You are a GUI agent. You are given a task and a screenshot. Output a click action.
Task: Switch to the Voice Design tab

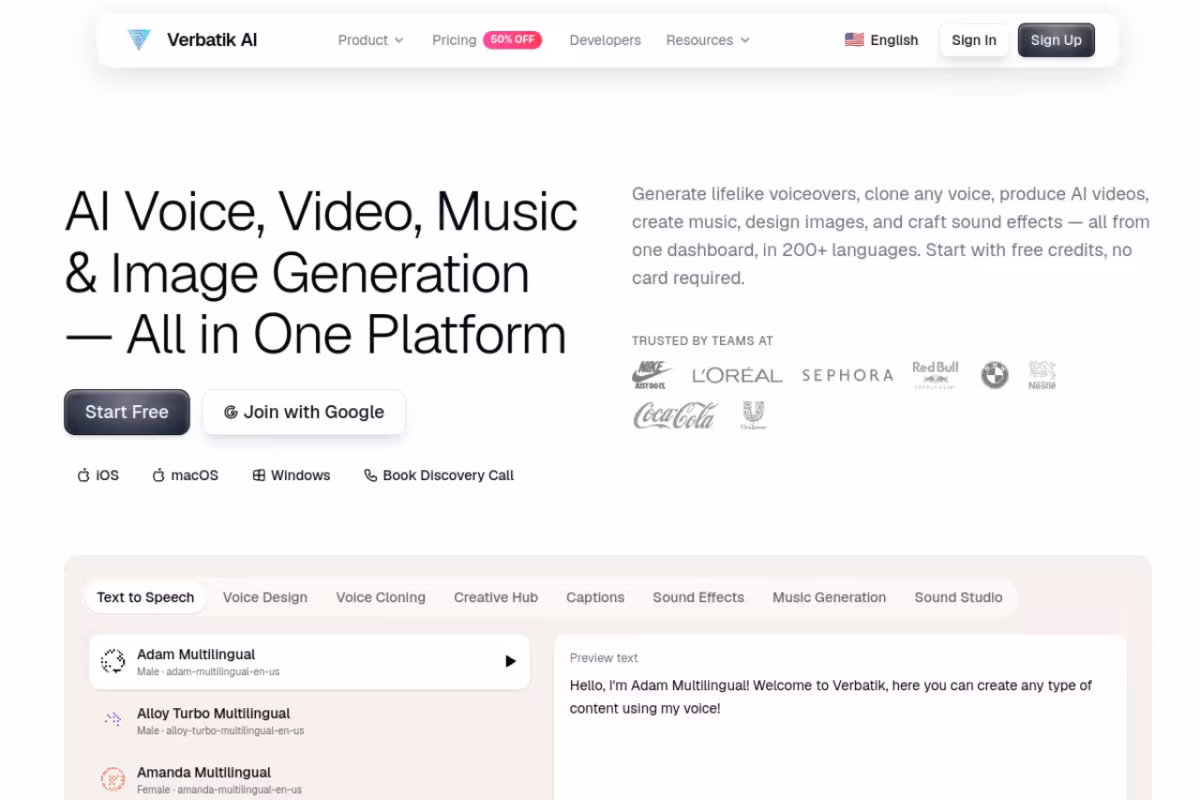[265, 597]
